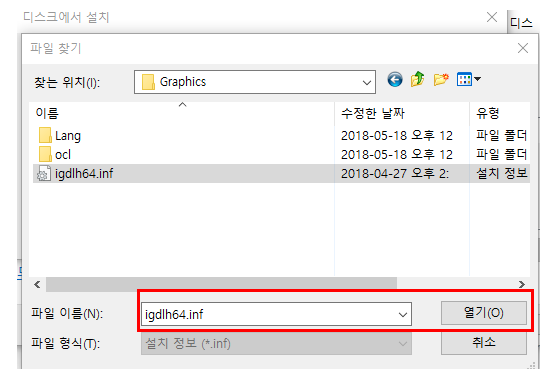Go up one folder level
Screen dimensions: 557x391
click(x=417, y=79)
